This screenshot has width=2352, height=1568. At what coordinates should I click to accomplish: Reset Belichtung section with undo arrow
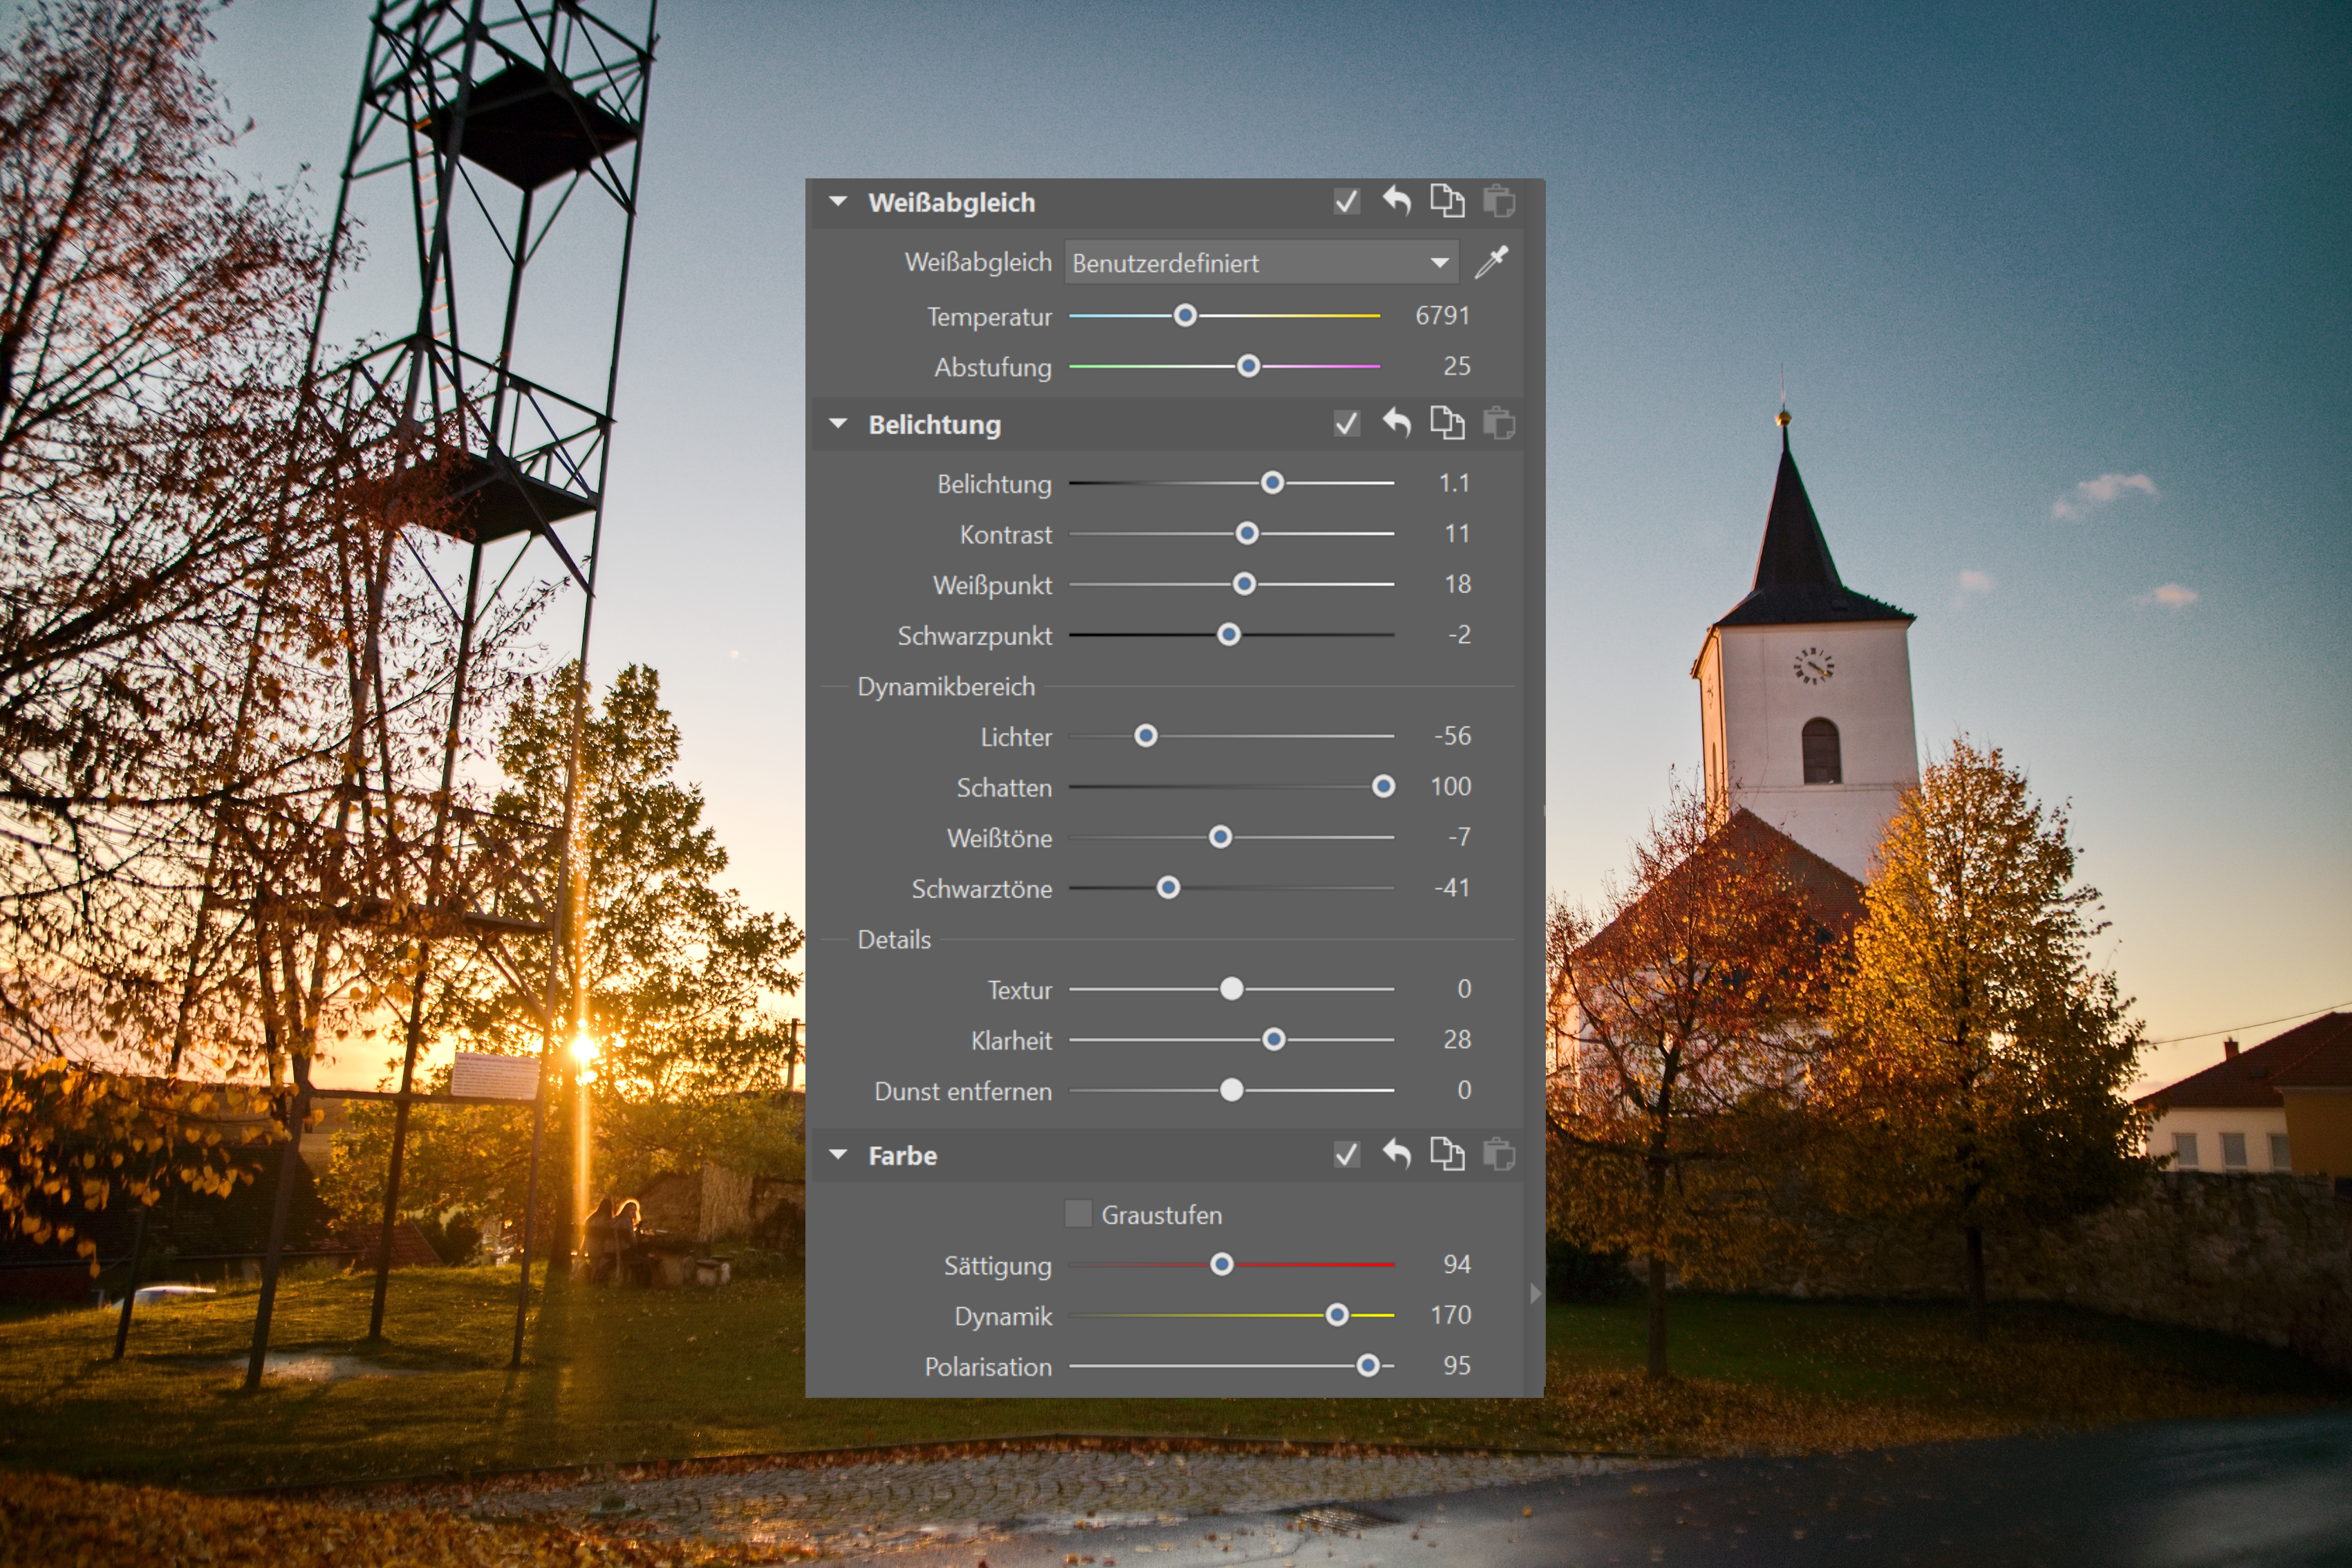tap(1397, 423)
